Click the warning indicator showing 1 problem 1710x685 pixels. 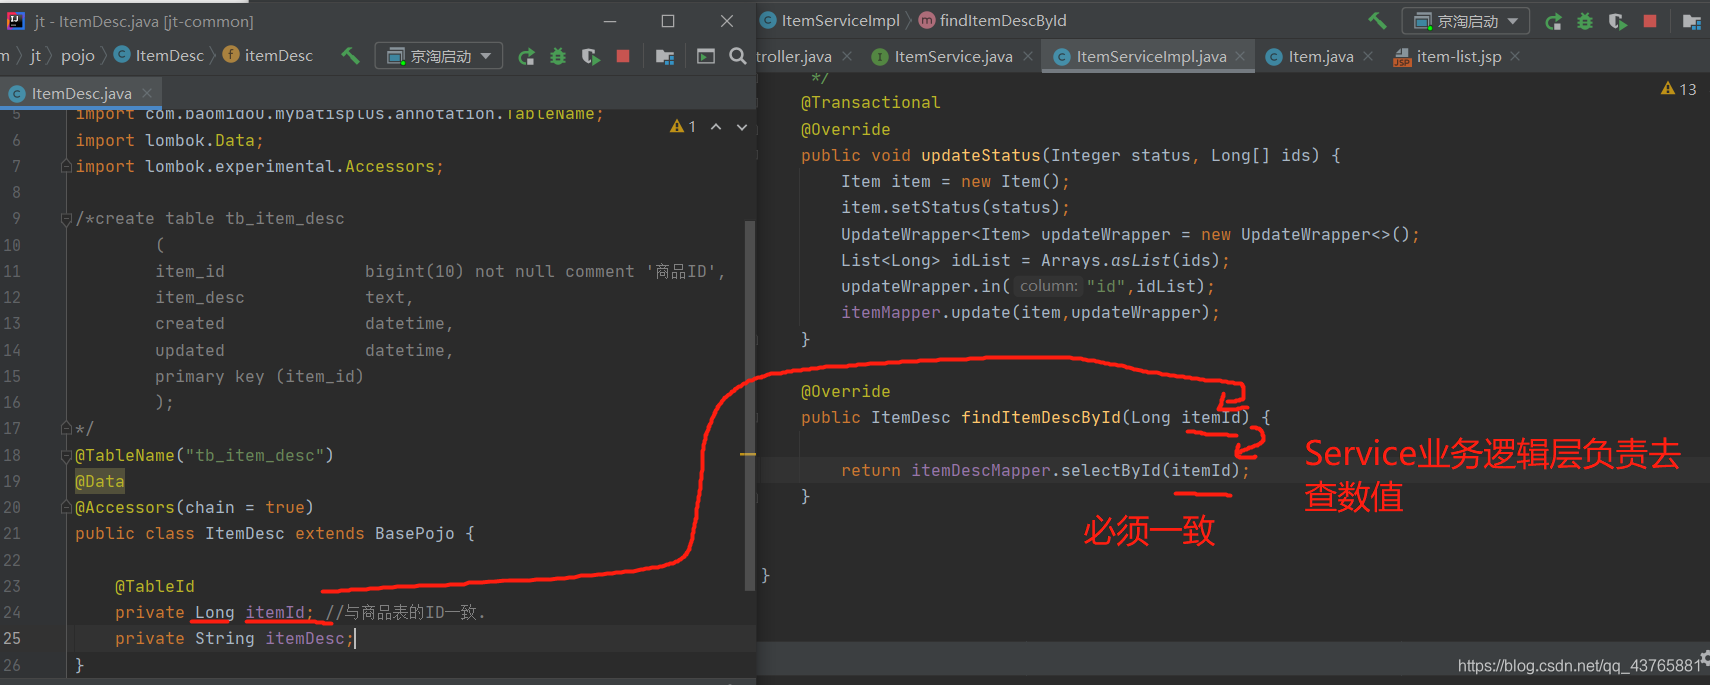(x=683, y=127)
